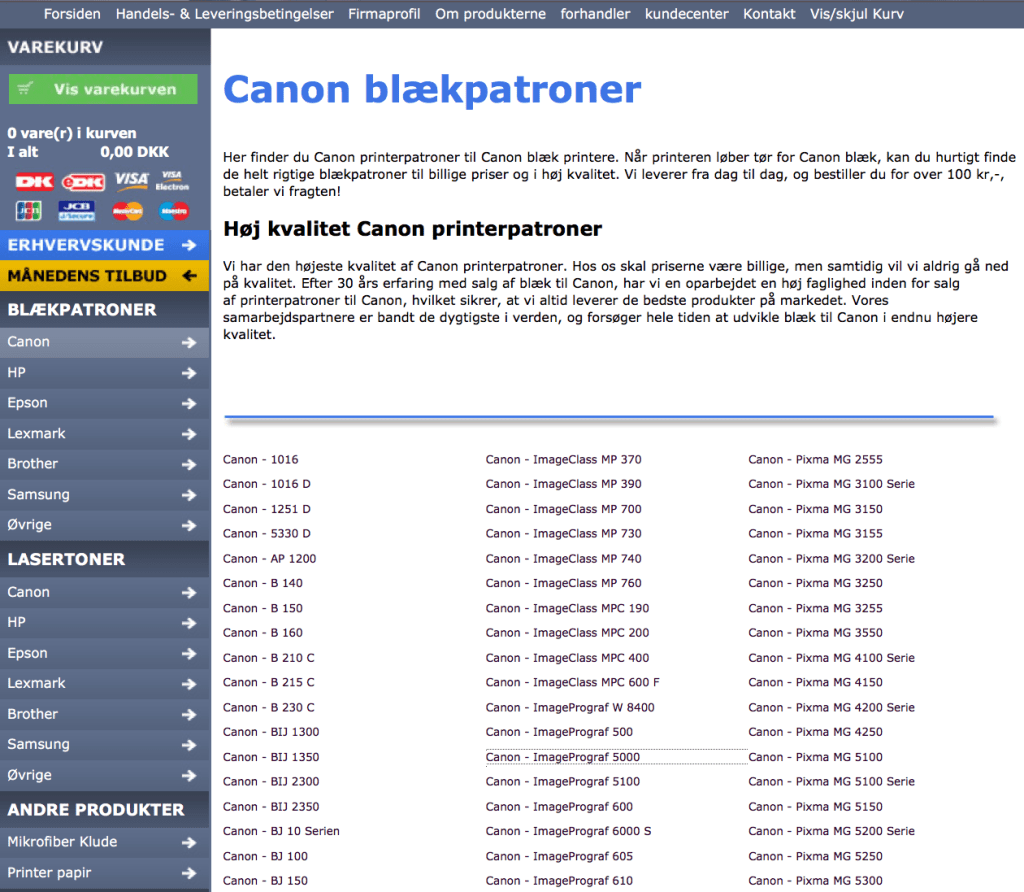Screen dimensions: 1024x892
Task: Open Canon - Pixma MG 3550 link
Action: point(815,633)
